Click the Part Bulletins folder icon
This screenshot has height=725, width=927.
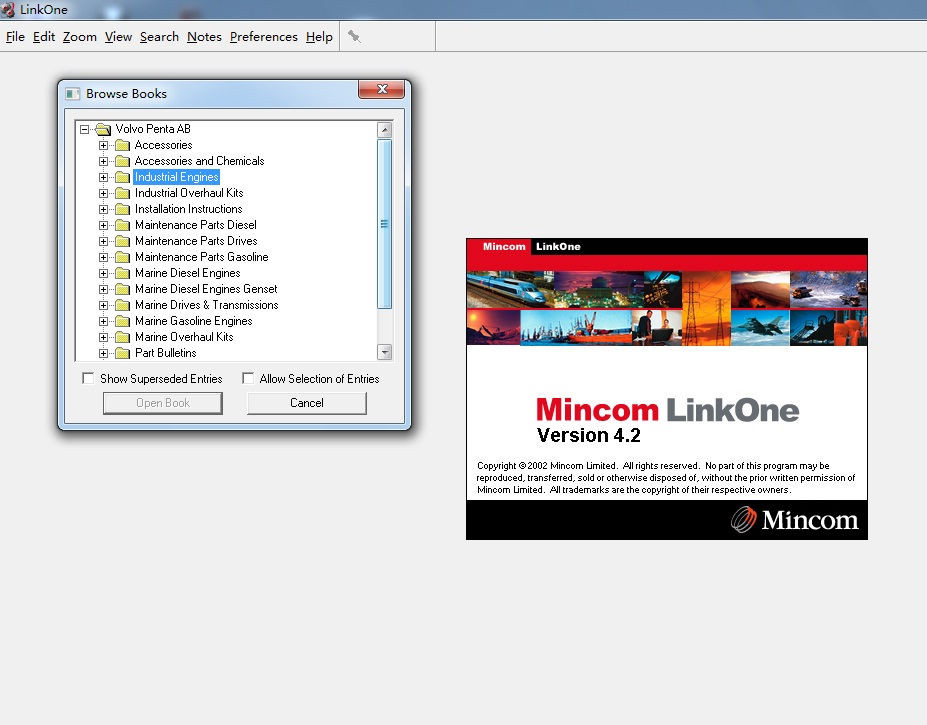[x=122, y=352]
